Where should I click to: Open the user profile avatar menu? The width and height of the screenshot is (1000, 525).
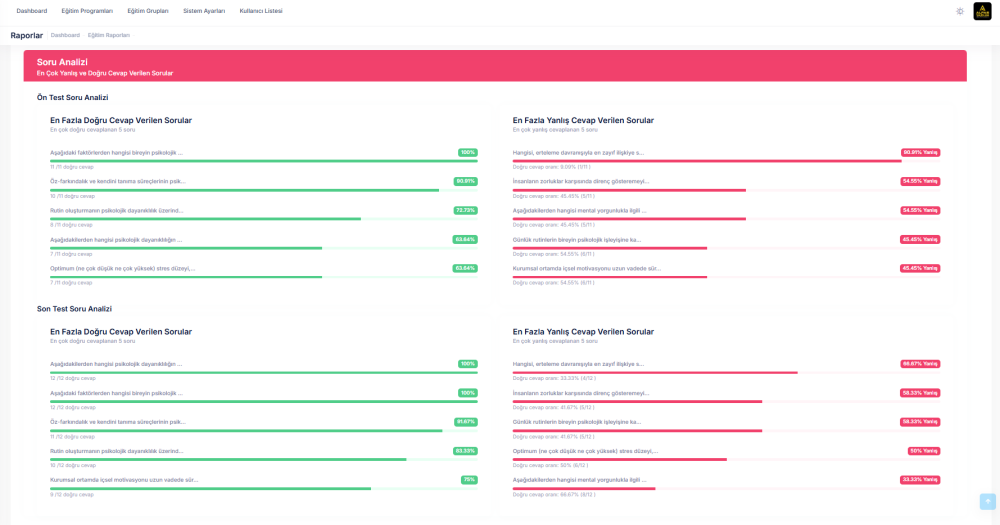click(x=982, y=11)
